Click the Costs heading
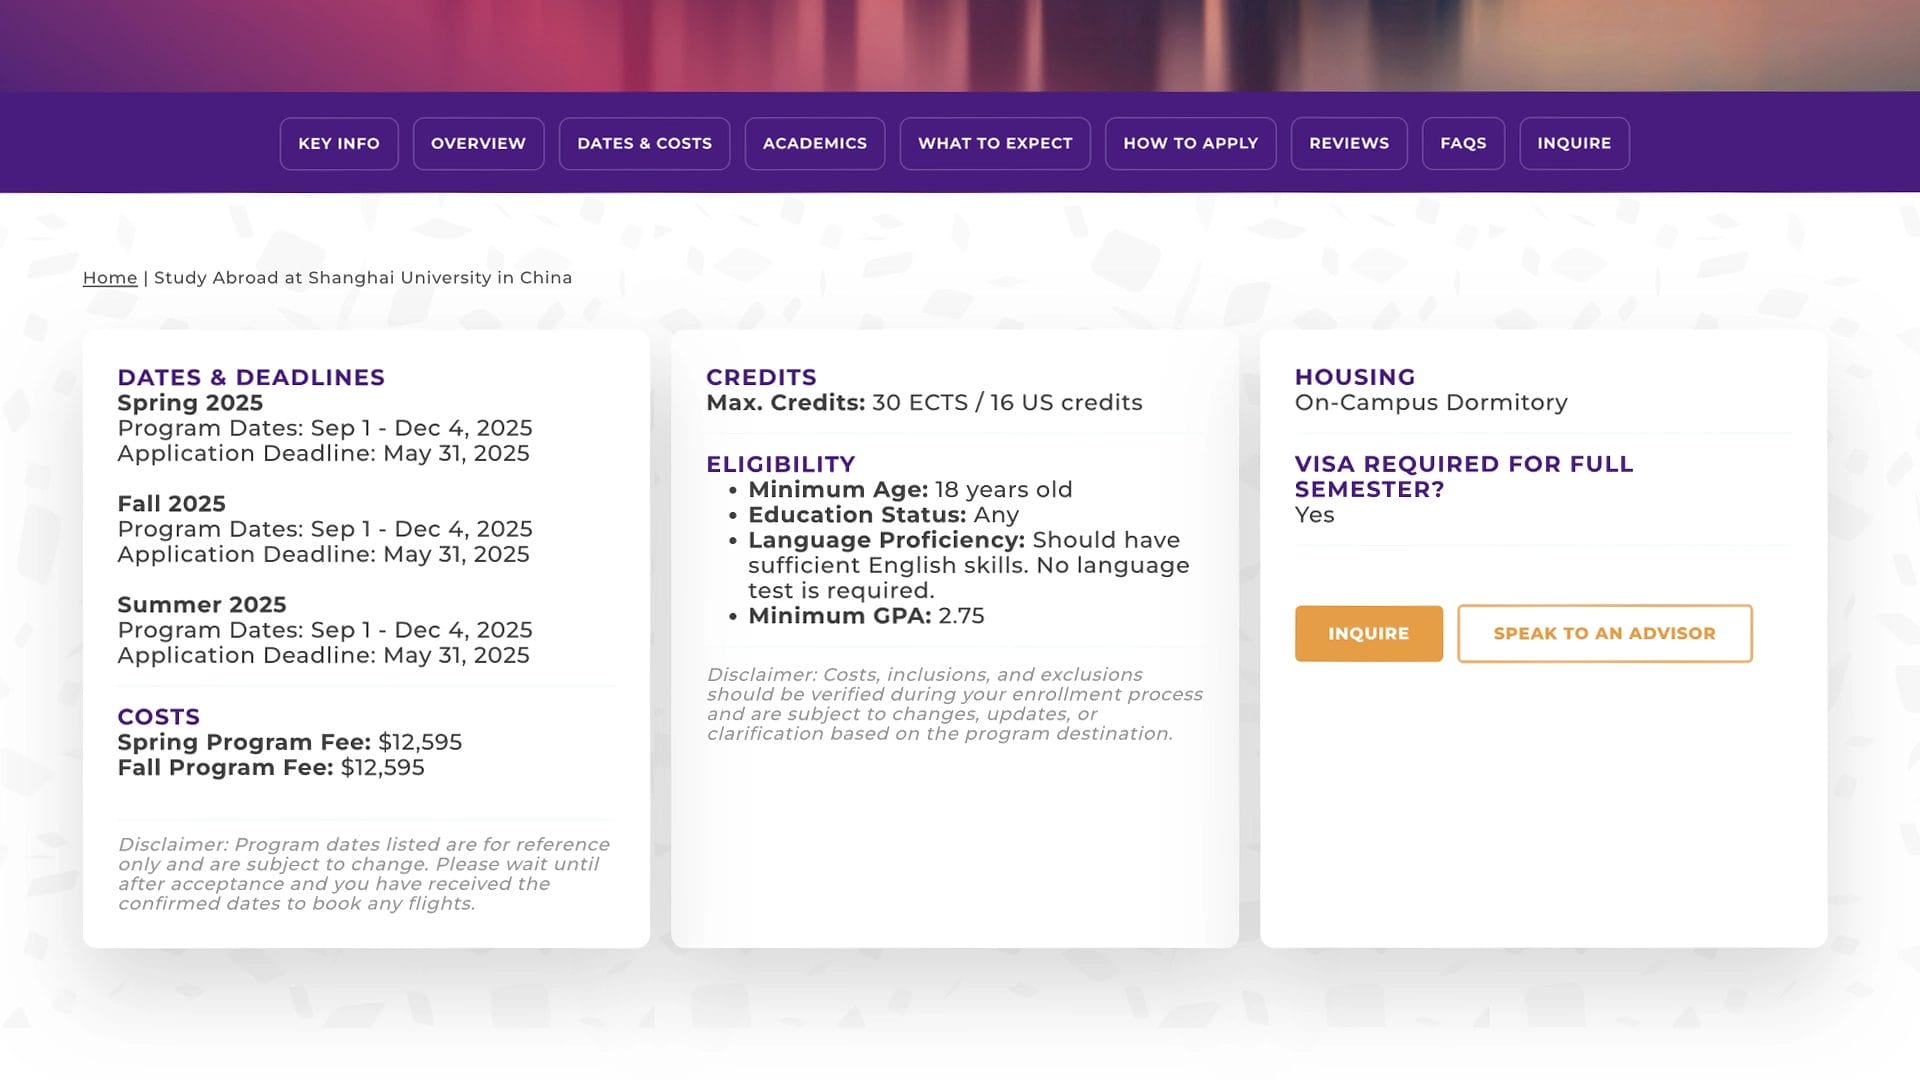This screenshot has height=1080, width=1920. pos(158,717)
